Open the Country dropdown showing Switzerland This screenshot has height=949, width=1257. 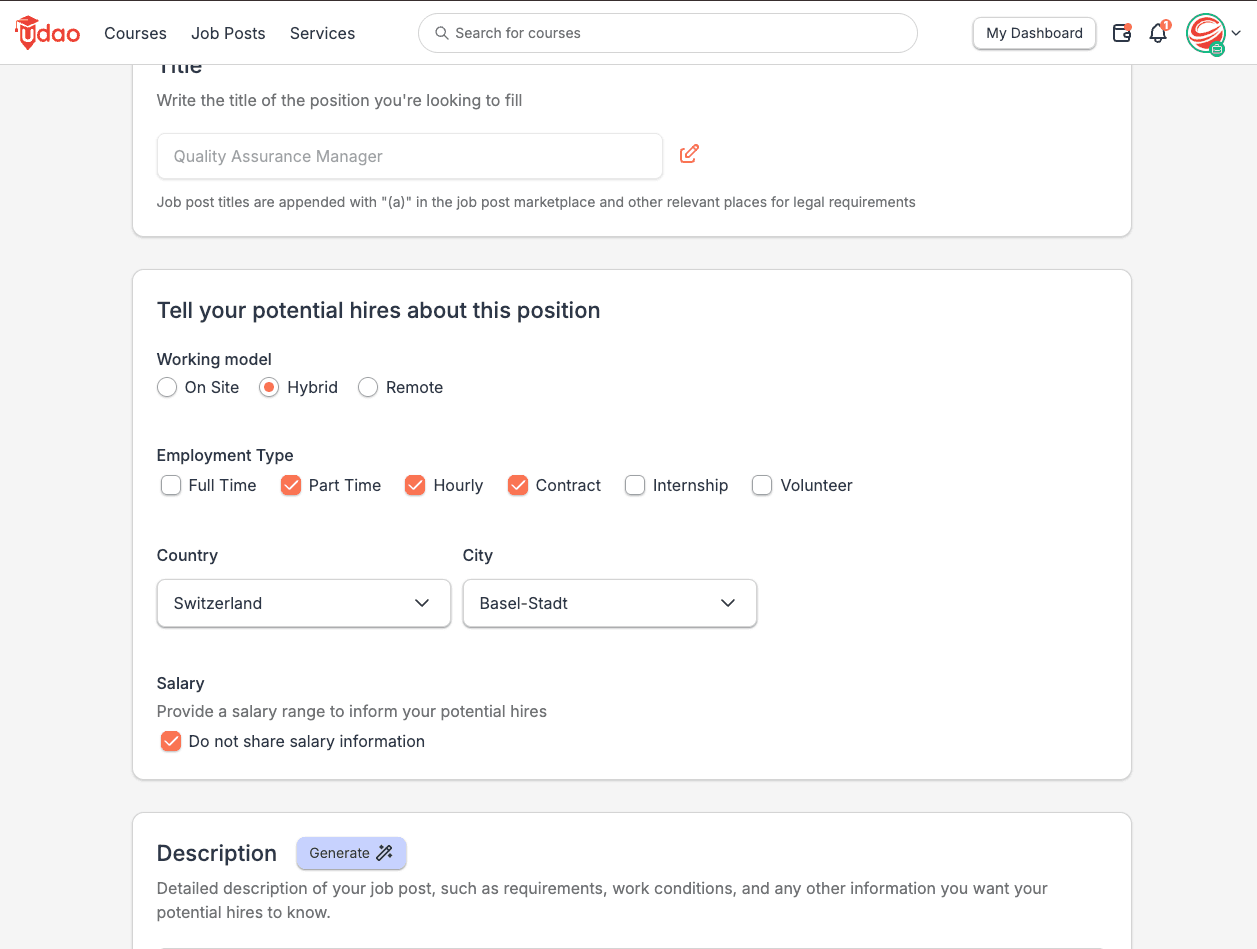tap(303, 603)
